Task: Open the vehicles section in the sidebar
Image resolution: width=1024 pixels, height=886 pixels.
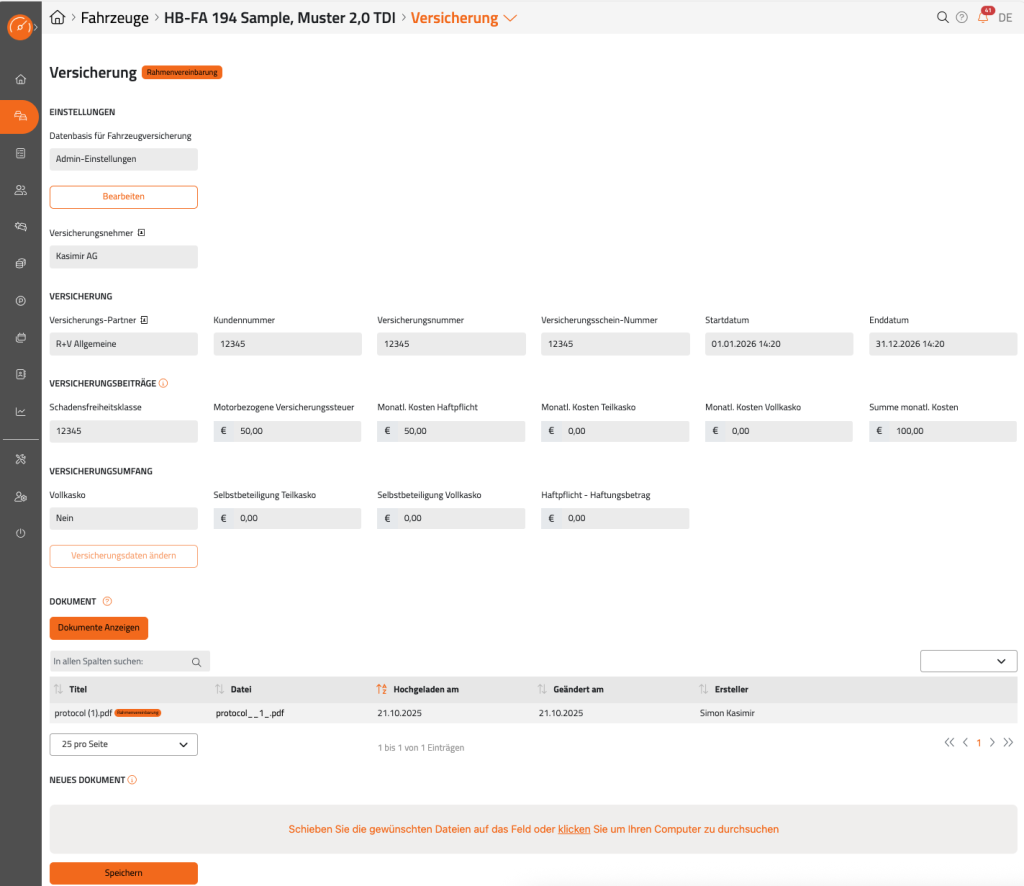Action: tap(20, 117)
